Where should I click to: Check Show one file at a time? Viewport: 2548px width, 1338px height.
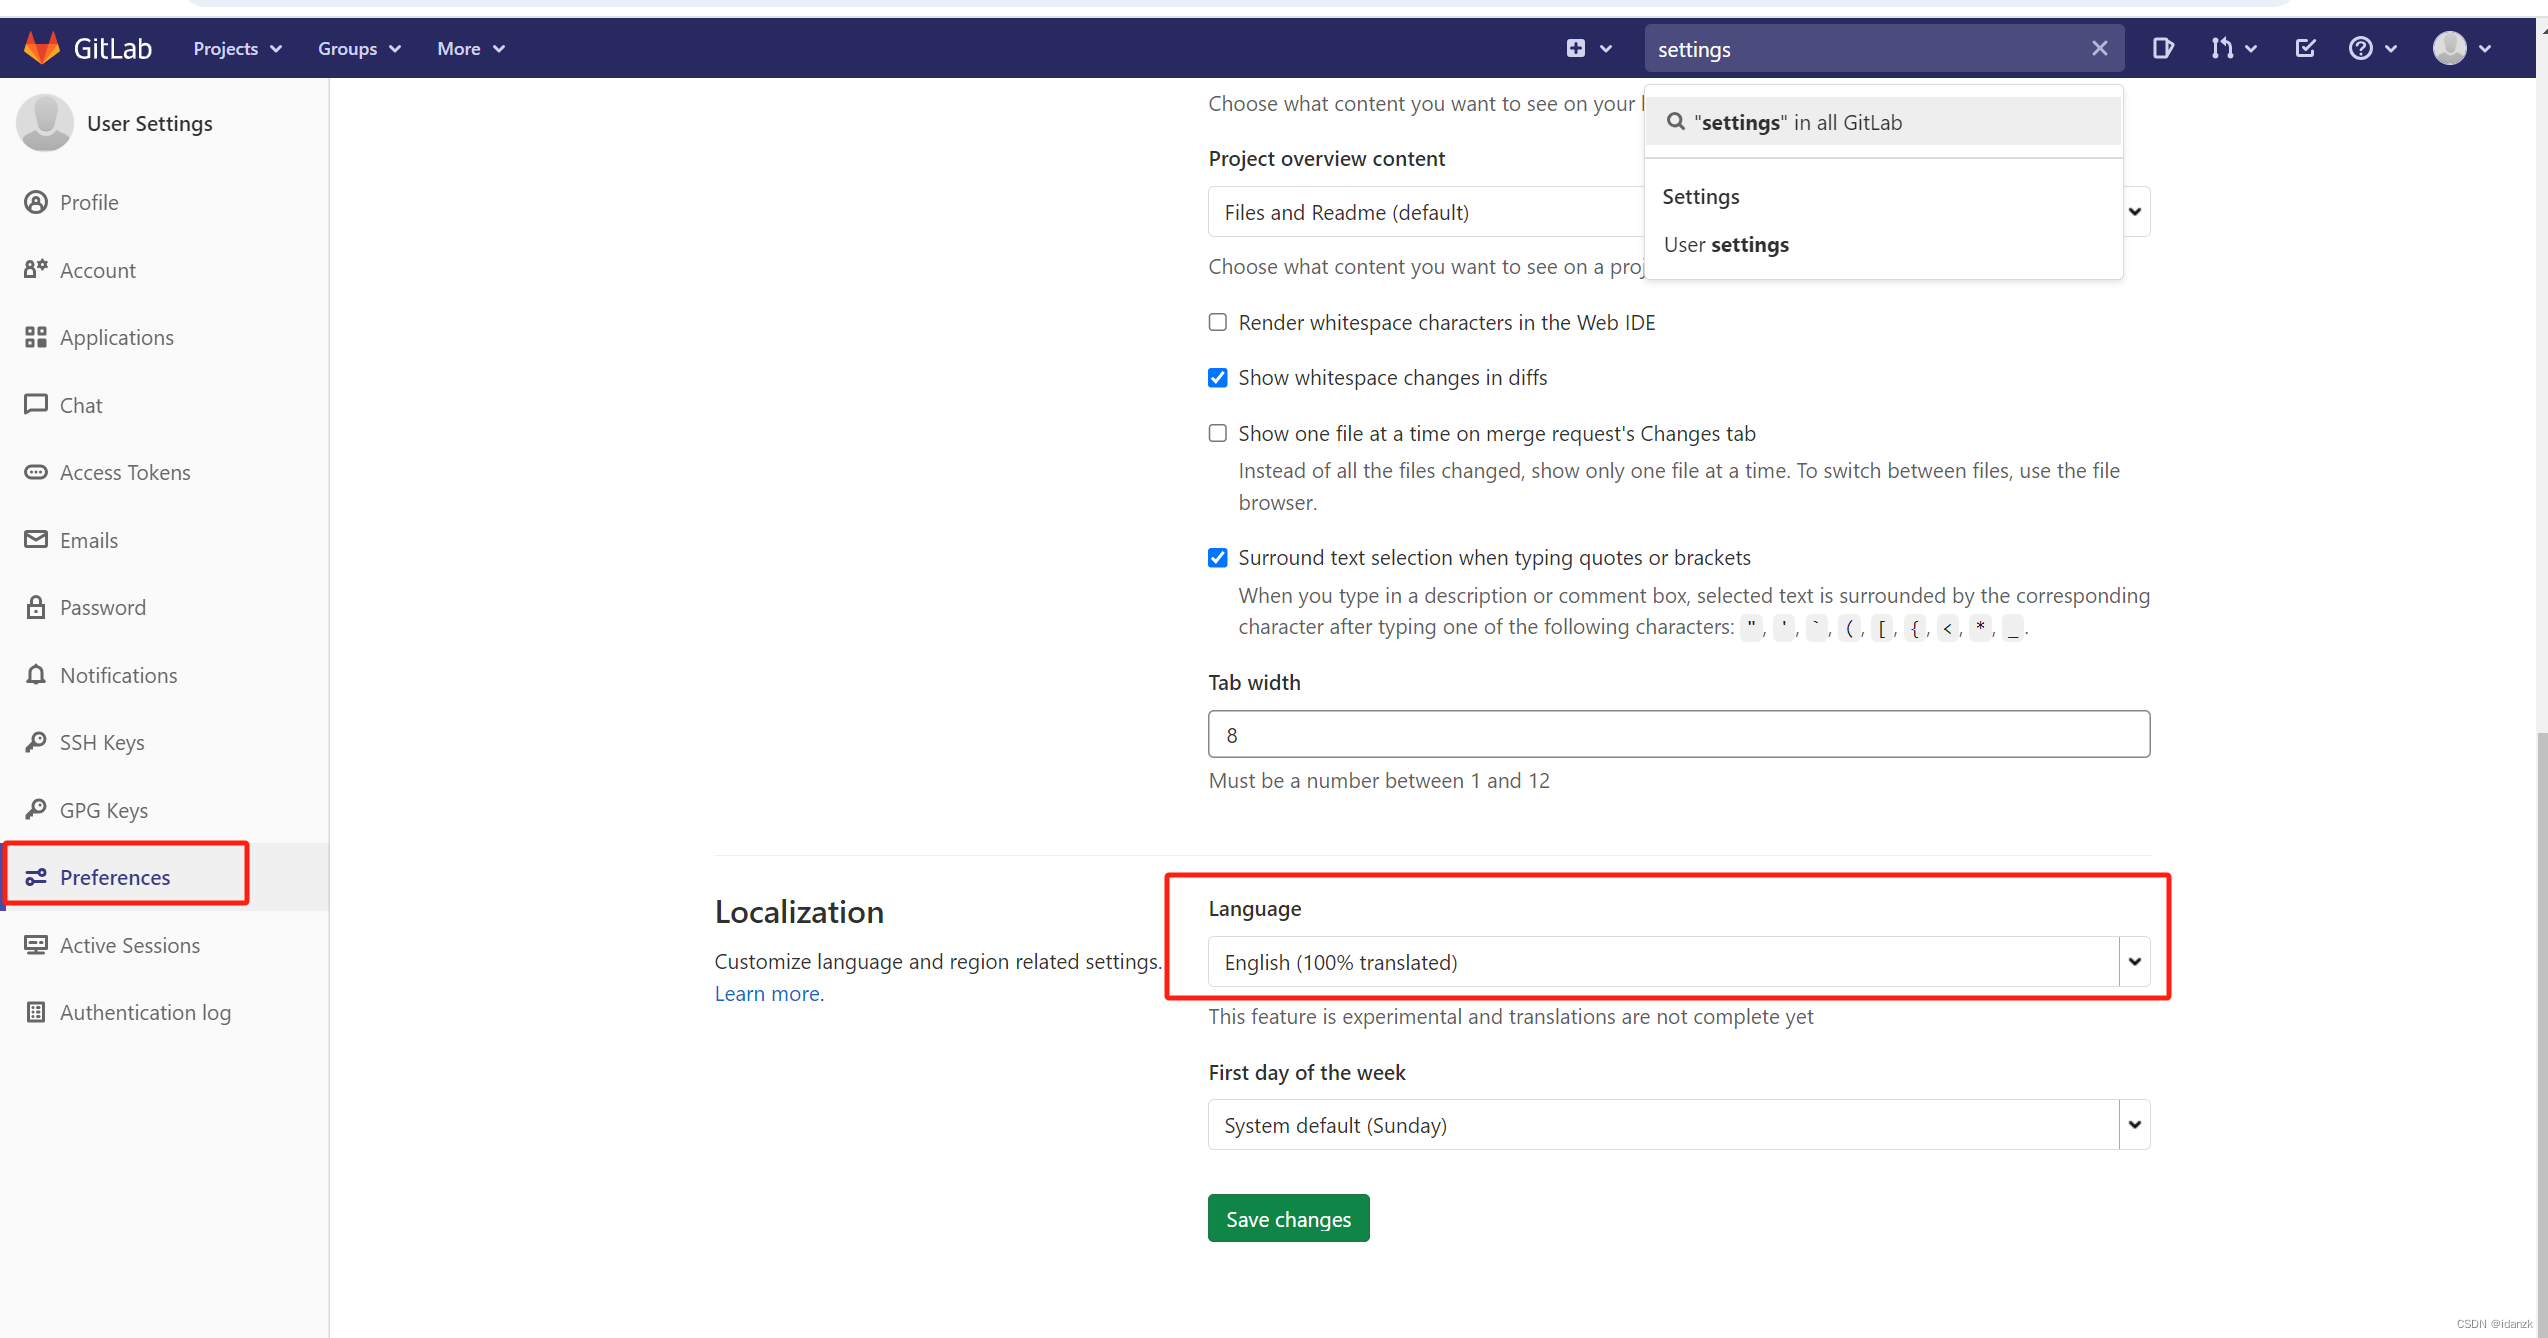pyautogui.click(x=1217, y=433)
